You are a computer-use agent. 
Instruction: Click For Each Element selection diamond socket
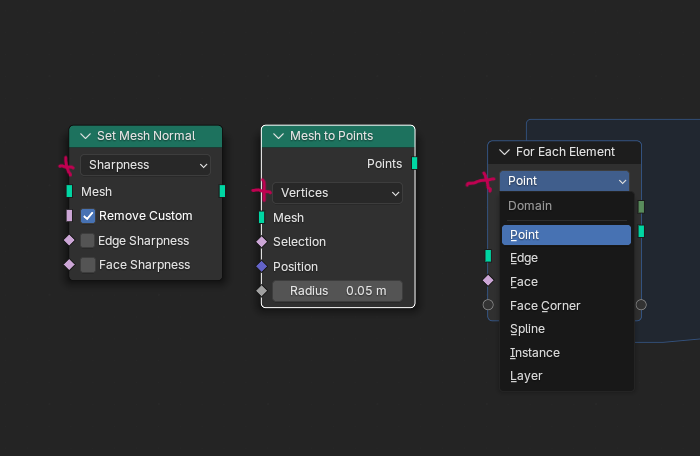click(x=488, y=280)
